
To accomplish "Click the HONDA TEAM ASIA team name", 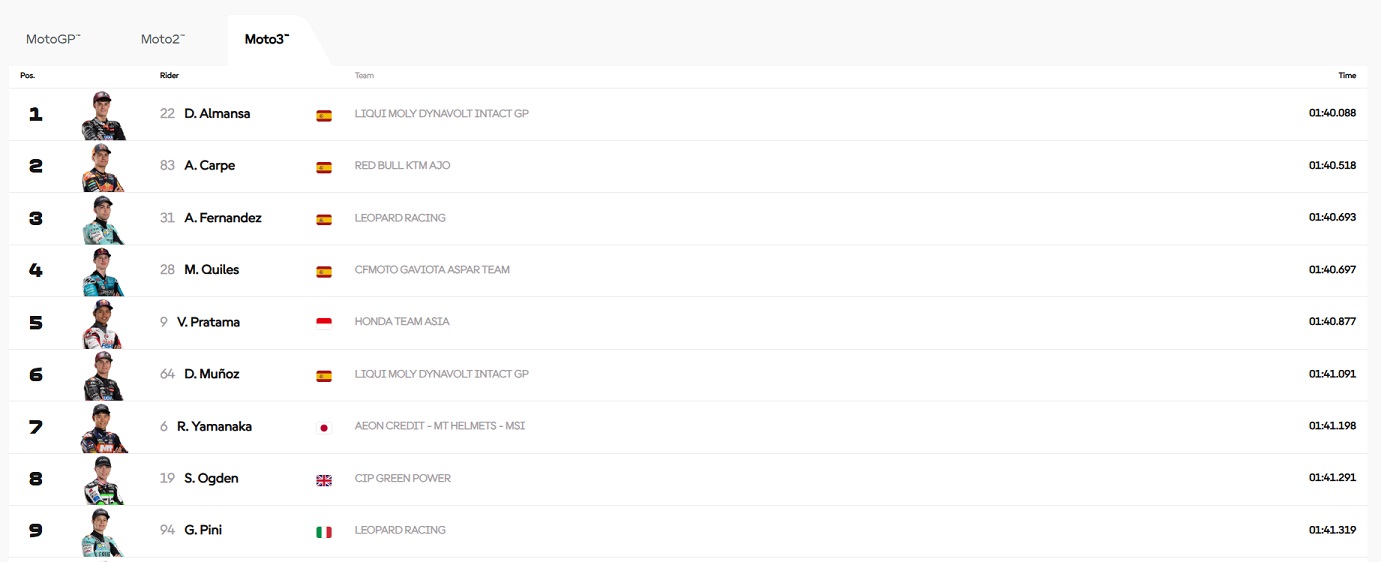I will click(x=402, y=322).
